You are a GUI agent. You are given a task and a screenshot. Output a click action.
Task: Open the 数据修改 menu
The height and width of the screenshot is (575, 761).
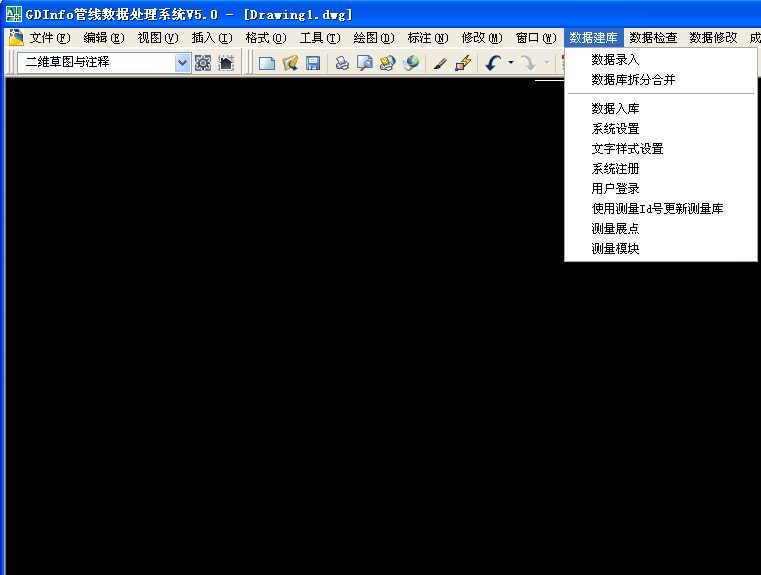coord(713,38)
